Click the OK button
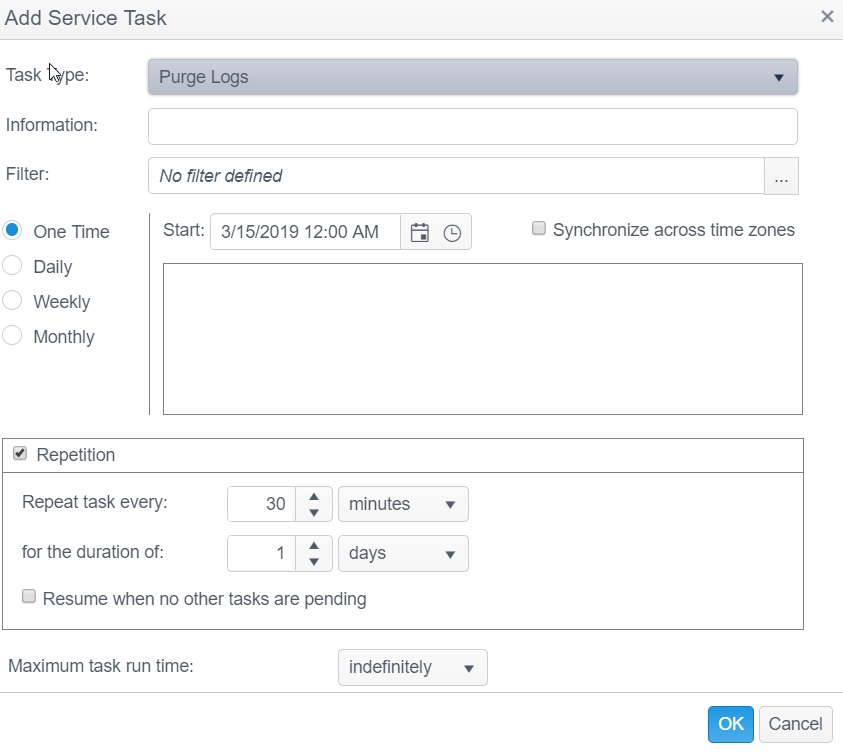The image size is (843, 755). pyautogui.click(x=730, y=724)
